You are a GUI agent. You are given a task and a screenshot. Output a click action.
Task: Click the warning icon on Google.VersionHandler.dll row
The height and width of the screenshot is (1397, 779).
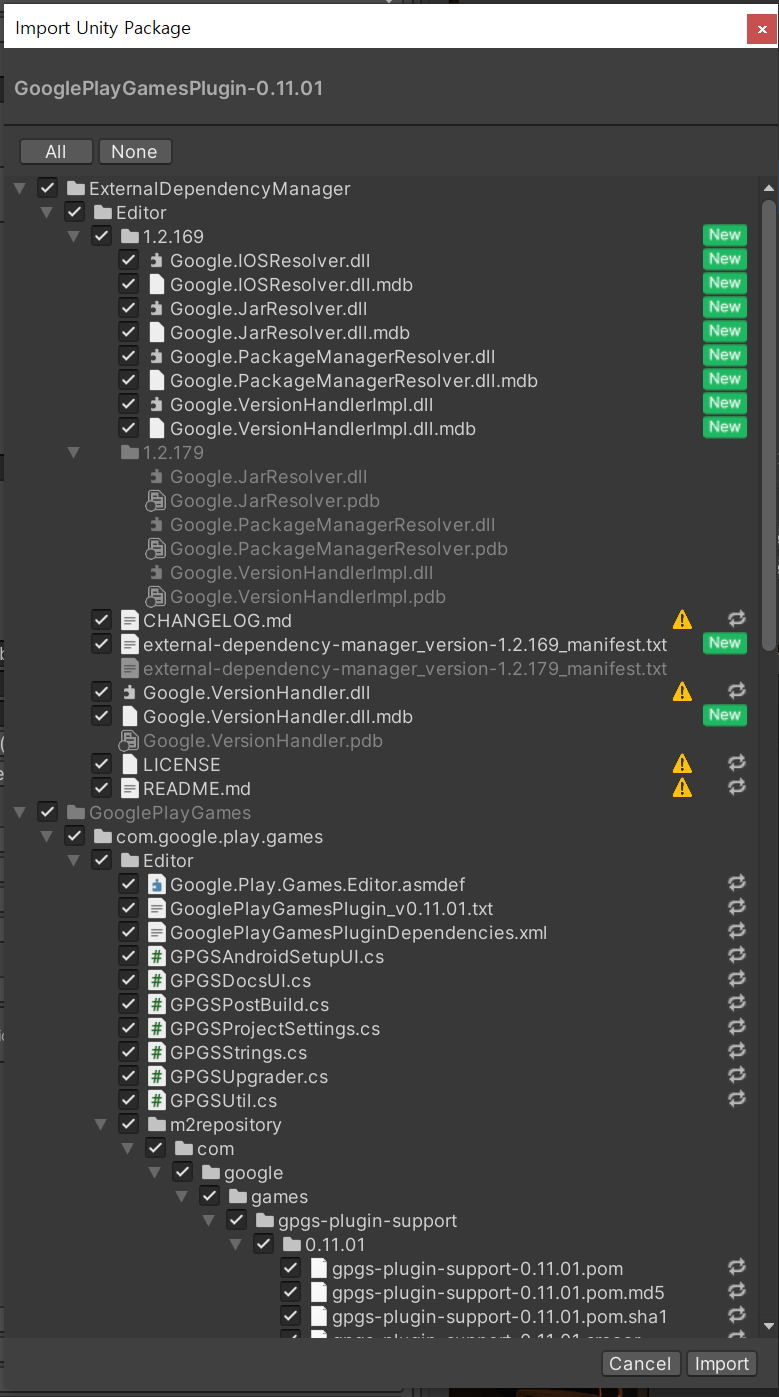pos(682,692)
